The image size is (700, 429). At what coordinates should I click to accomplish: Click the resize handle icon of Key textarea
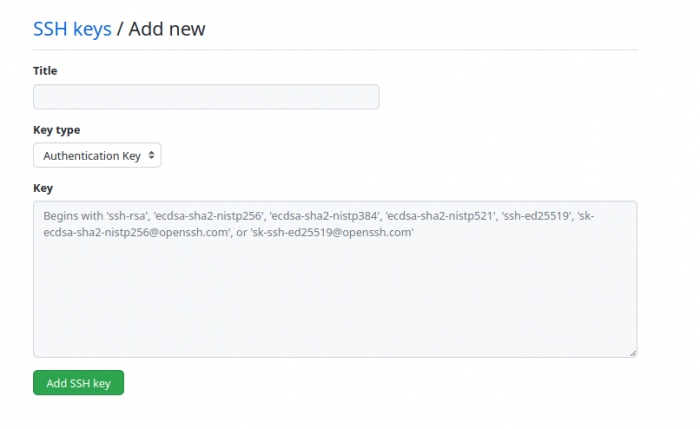pyautogui.click(x=633, y=353)
